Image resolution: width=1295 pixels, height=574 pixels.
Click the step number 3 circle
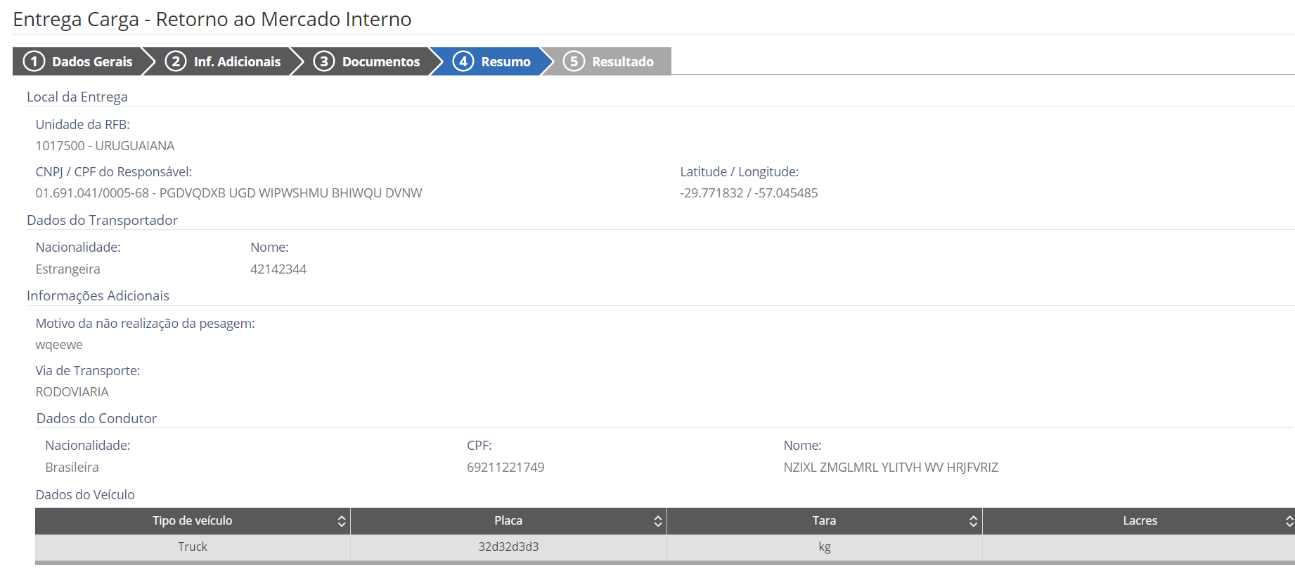(x=324, y=61)
